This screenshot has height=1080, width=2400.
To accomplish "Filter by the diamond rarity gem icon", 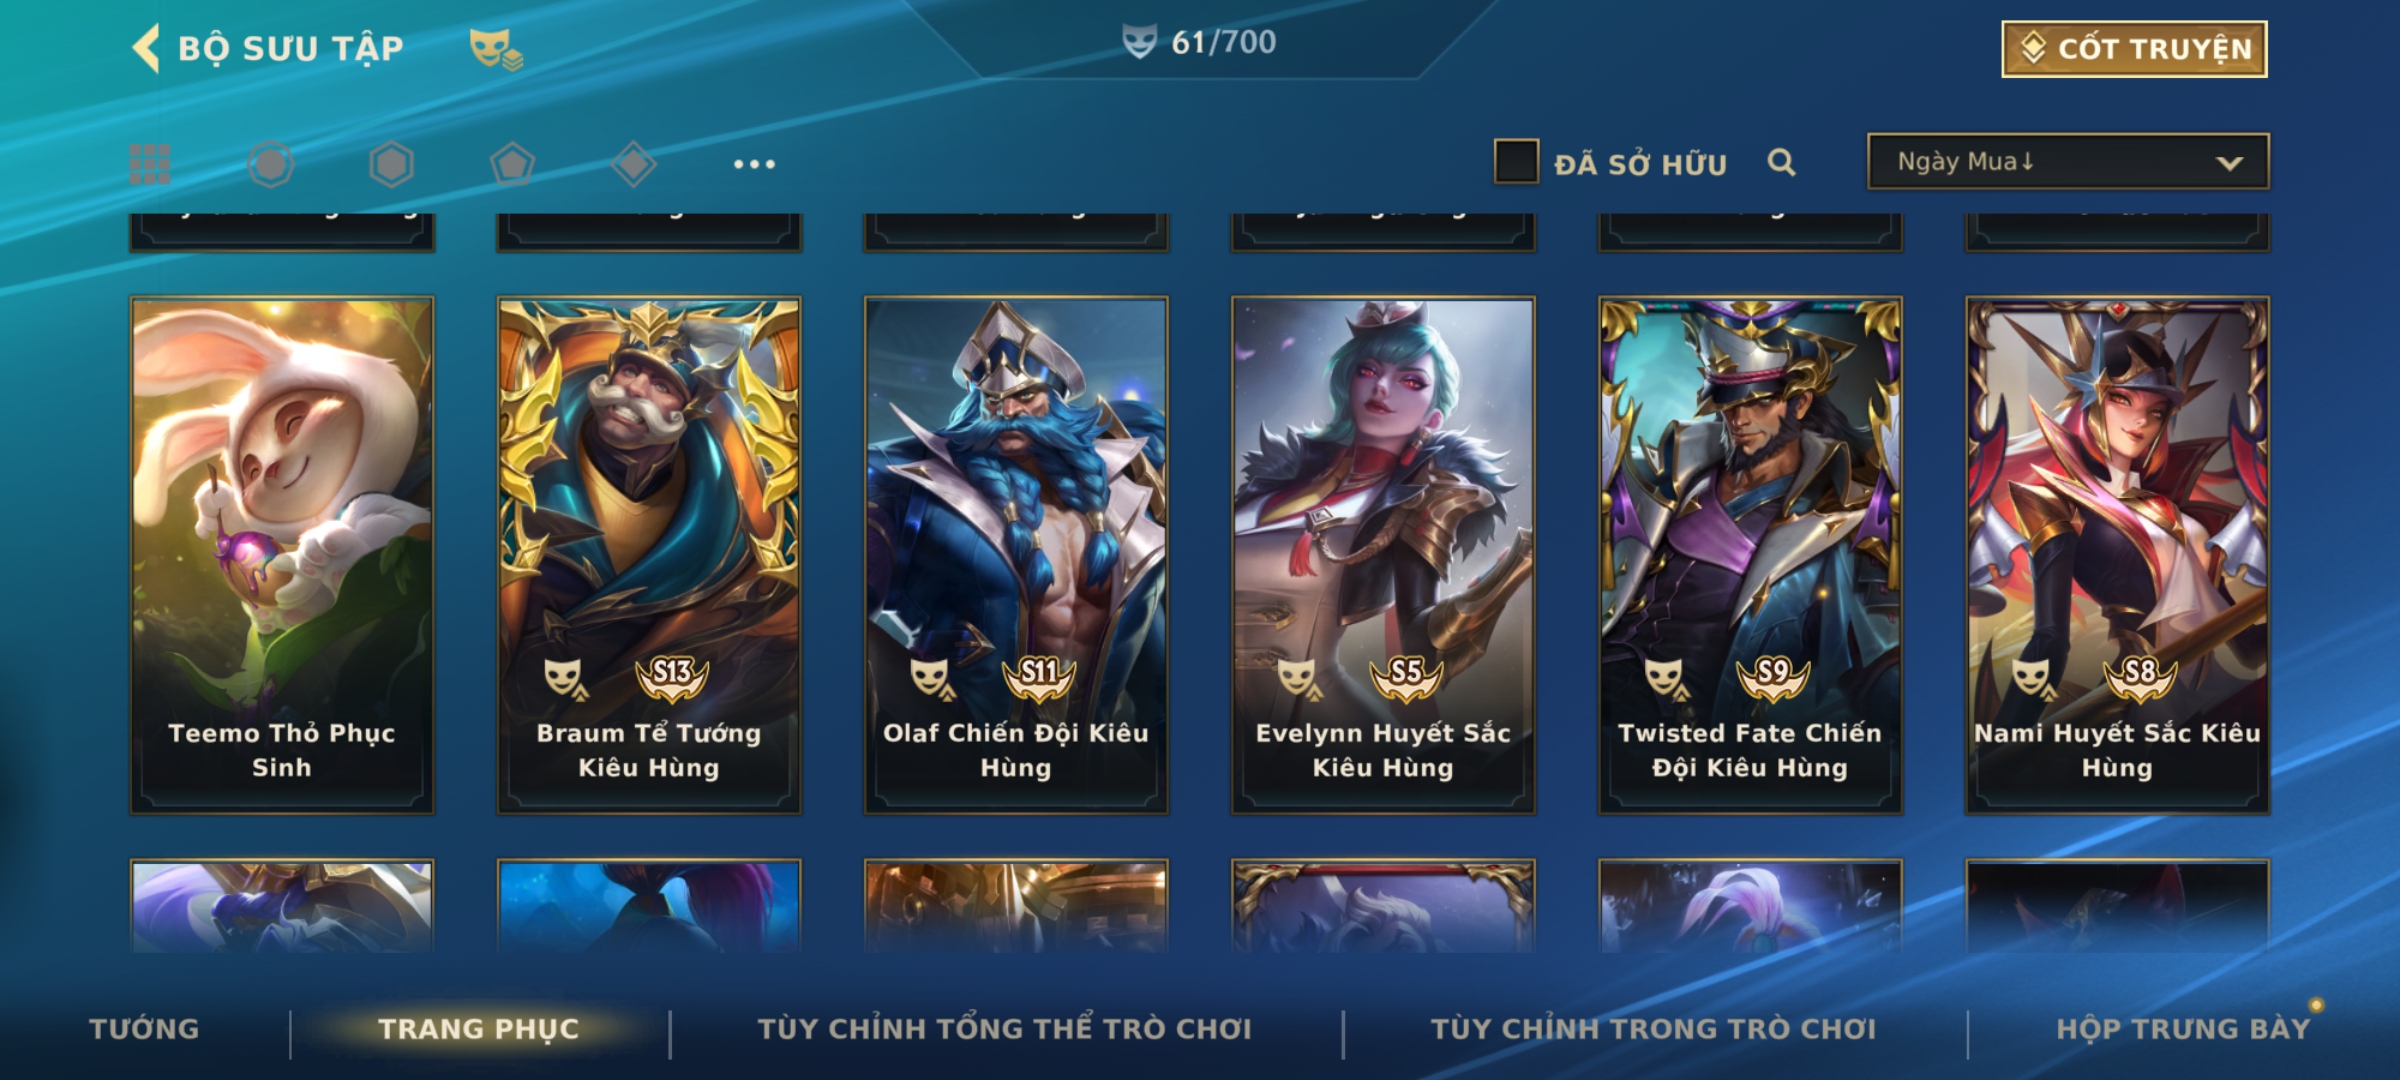I will pos(633,164).
